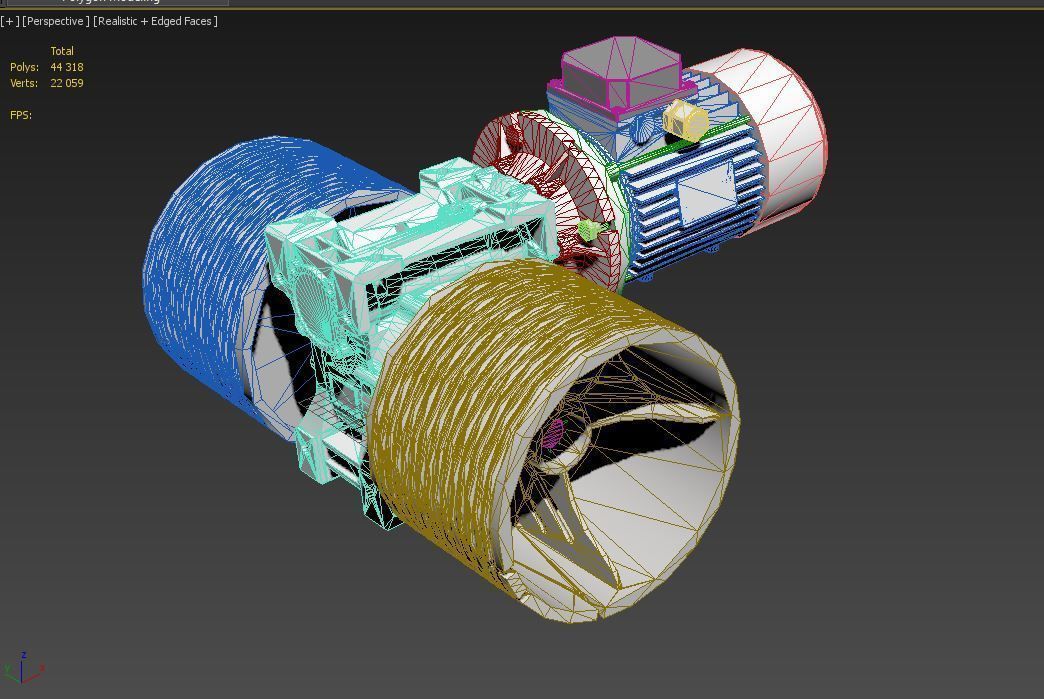This screenshot has width=1044, height=699.
Task: Click the 'Verts:' statistics label
Action: (x=24, y=83)
